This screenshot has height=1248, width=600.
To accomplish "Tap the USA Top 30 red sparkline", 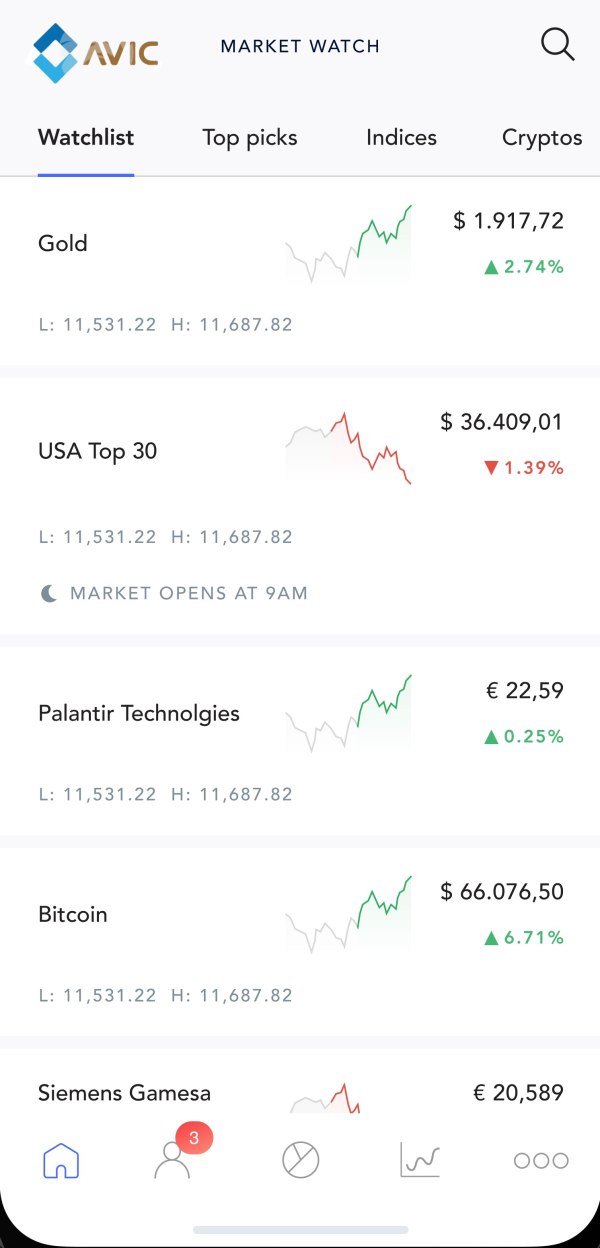I will coord(348,448).
